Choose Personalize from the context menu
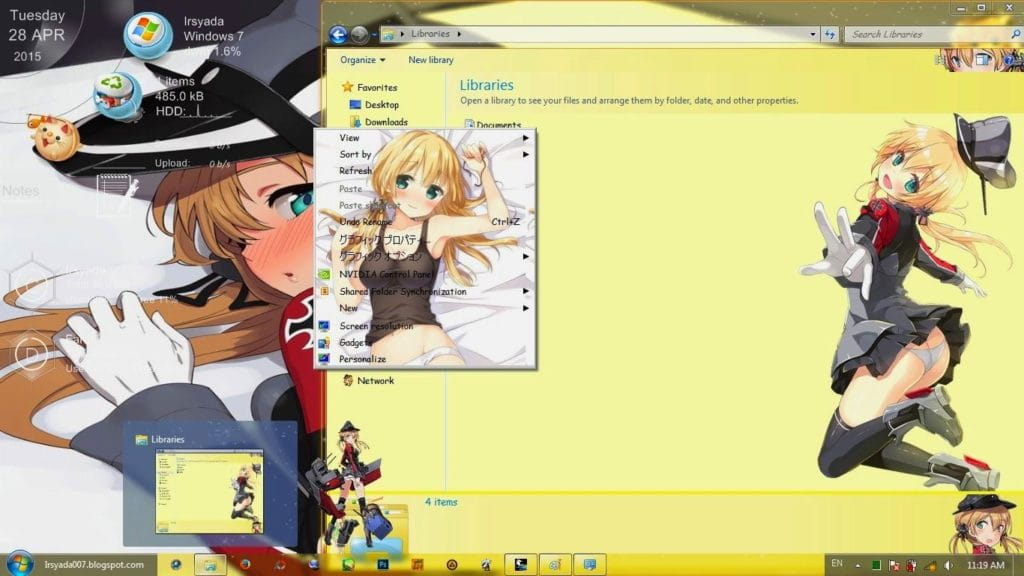Viewport: 1024px width, 576px height. (362, 358)
